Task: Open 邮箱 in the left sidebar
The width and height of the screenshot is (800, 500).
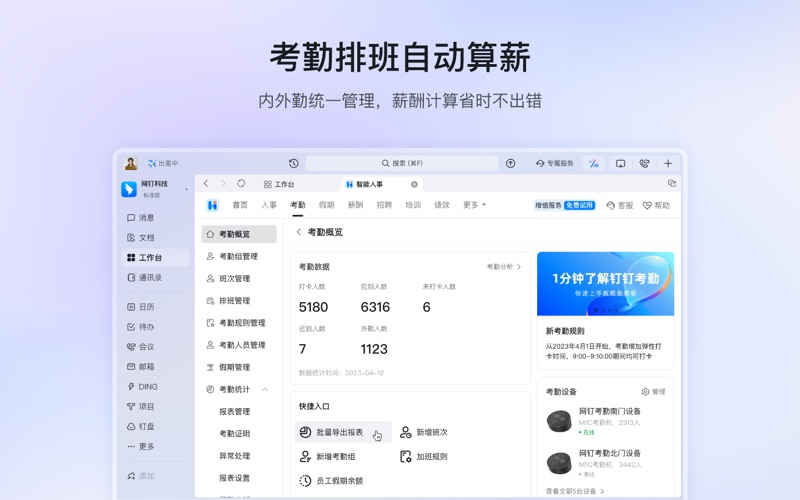Action: [155, 366]
